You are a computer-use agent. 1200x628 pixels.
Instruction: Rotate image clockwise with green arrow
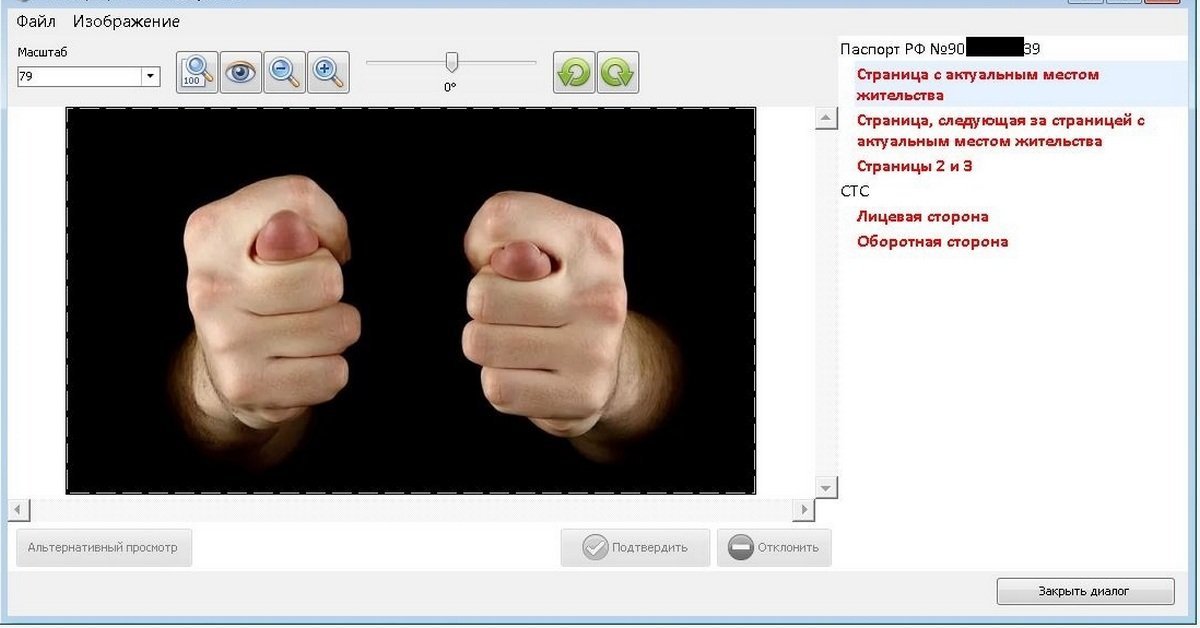[x=618, y=73]
